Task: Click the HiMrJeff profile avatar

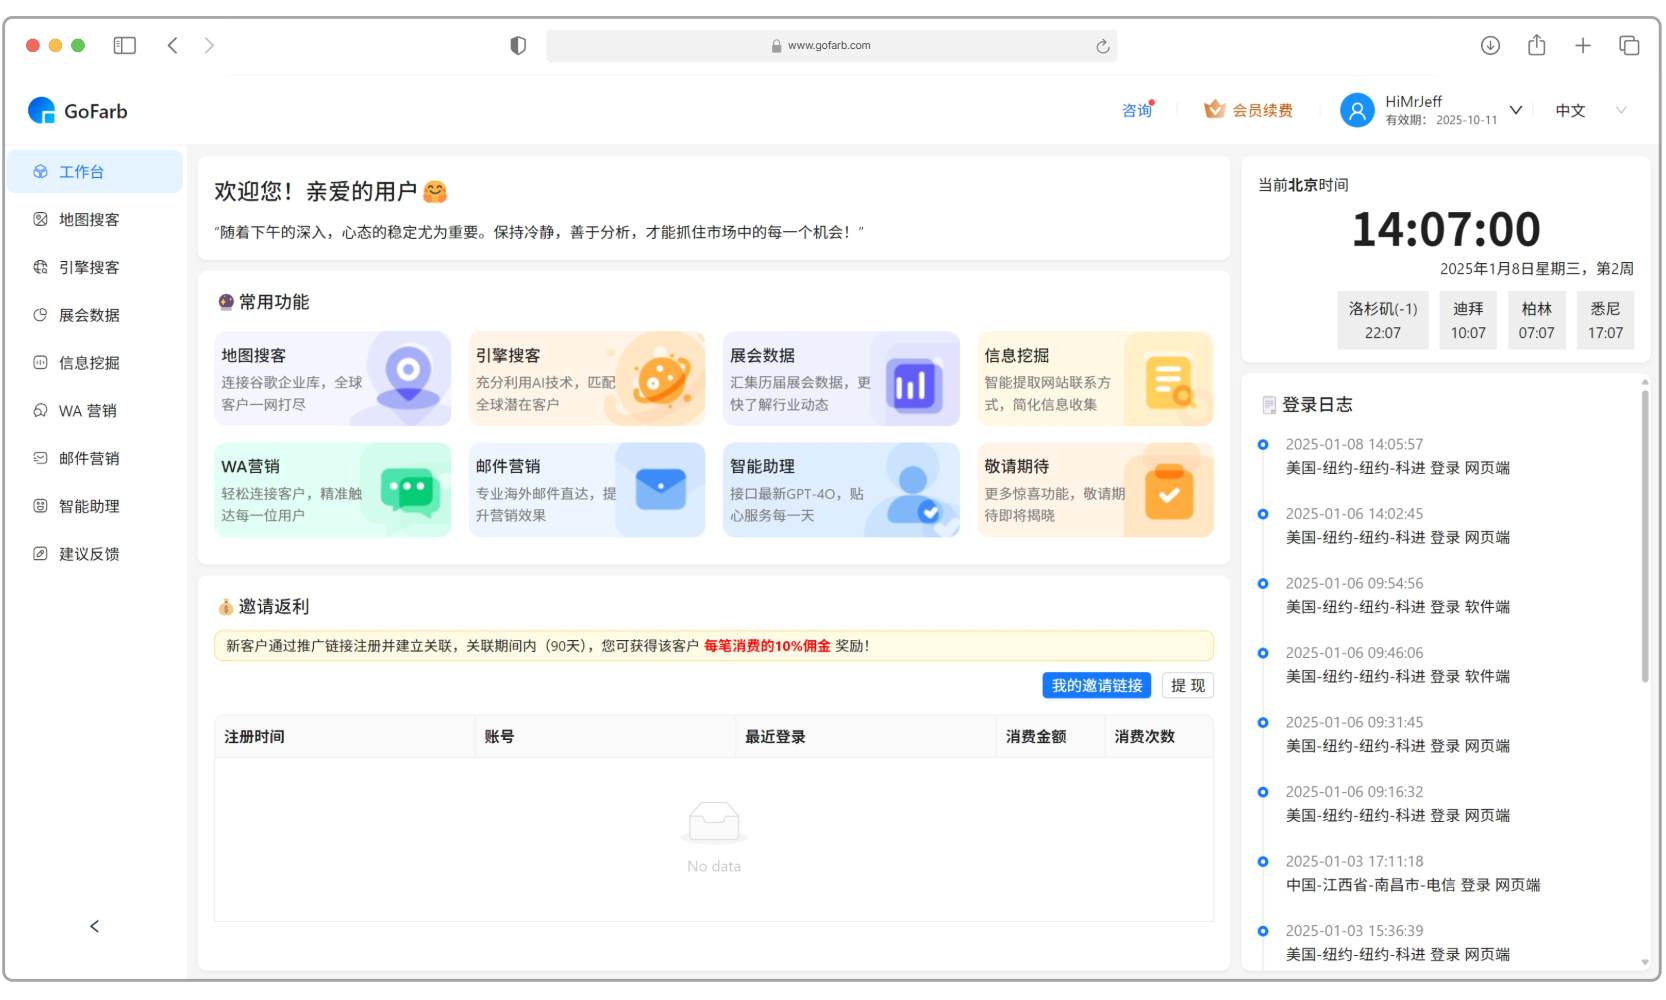Action: [1357, 109]
